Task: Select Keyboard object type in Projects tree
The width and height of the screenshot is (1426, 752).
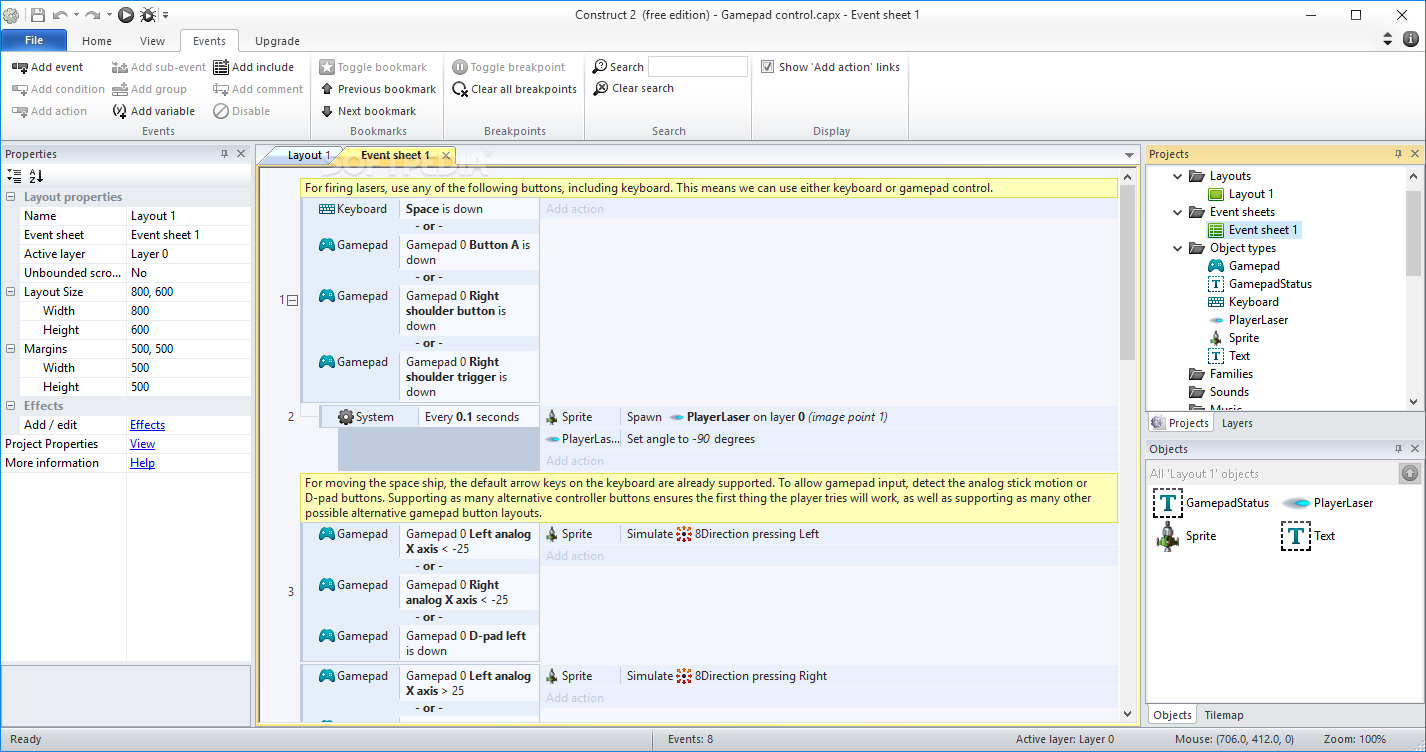Action: pyautogui.click(x=1243, y=302)
